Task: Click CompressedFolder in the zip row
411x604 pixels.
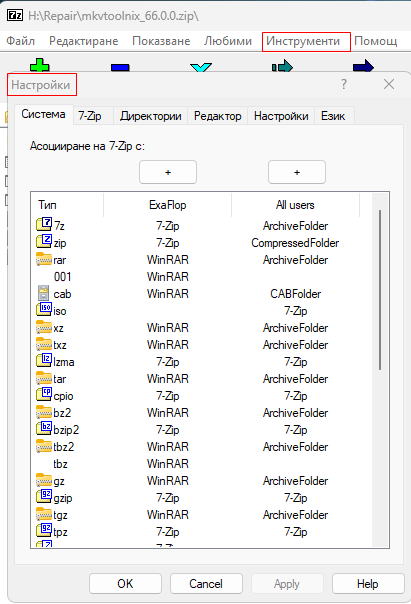Action: (x=295, y=243)
